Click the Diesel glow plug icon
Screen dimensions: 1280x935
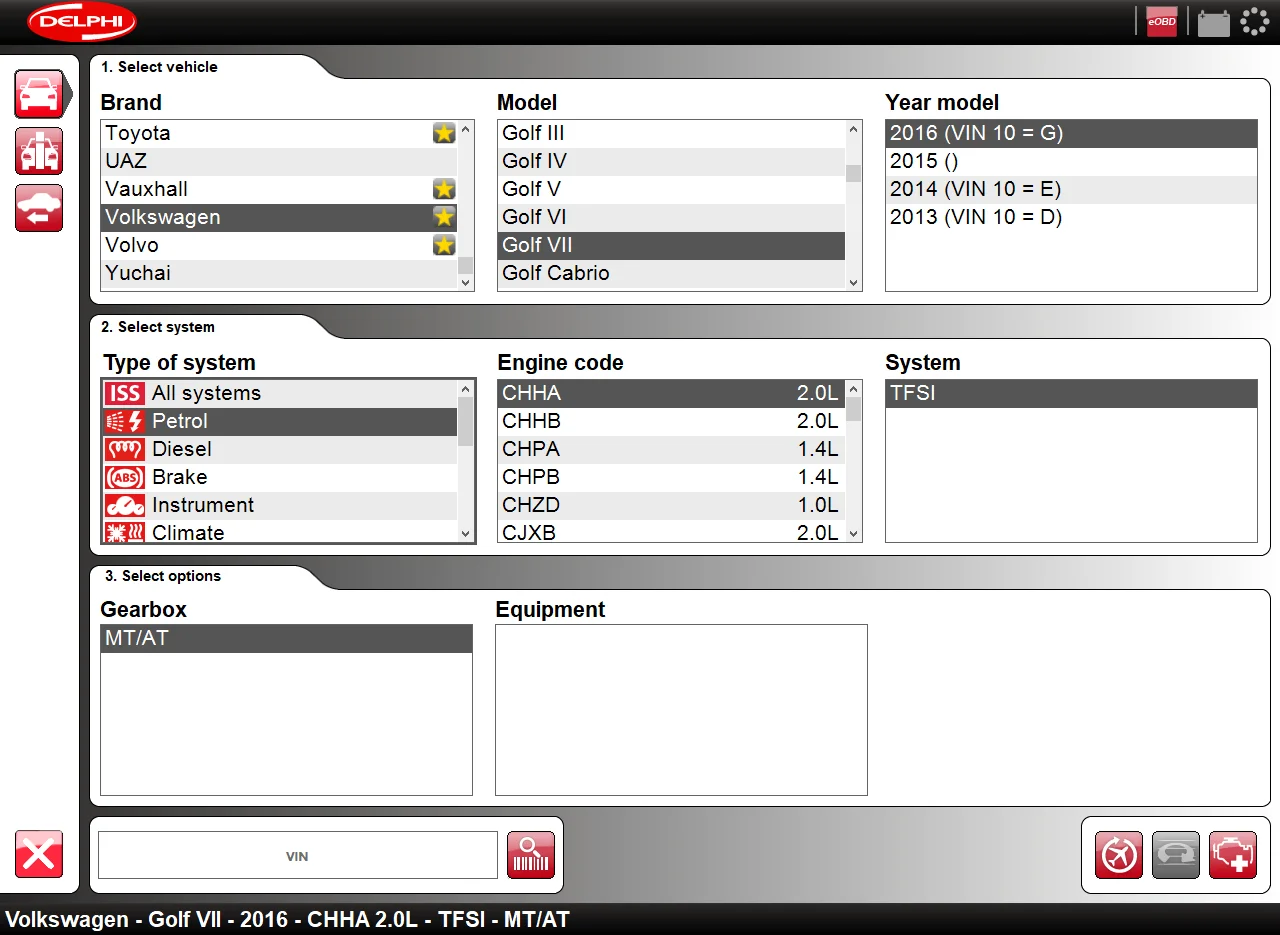coord(124,449)
